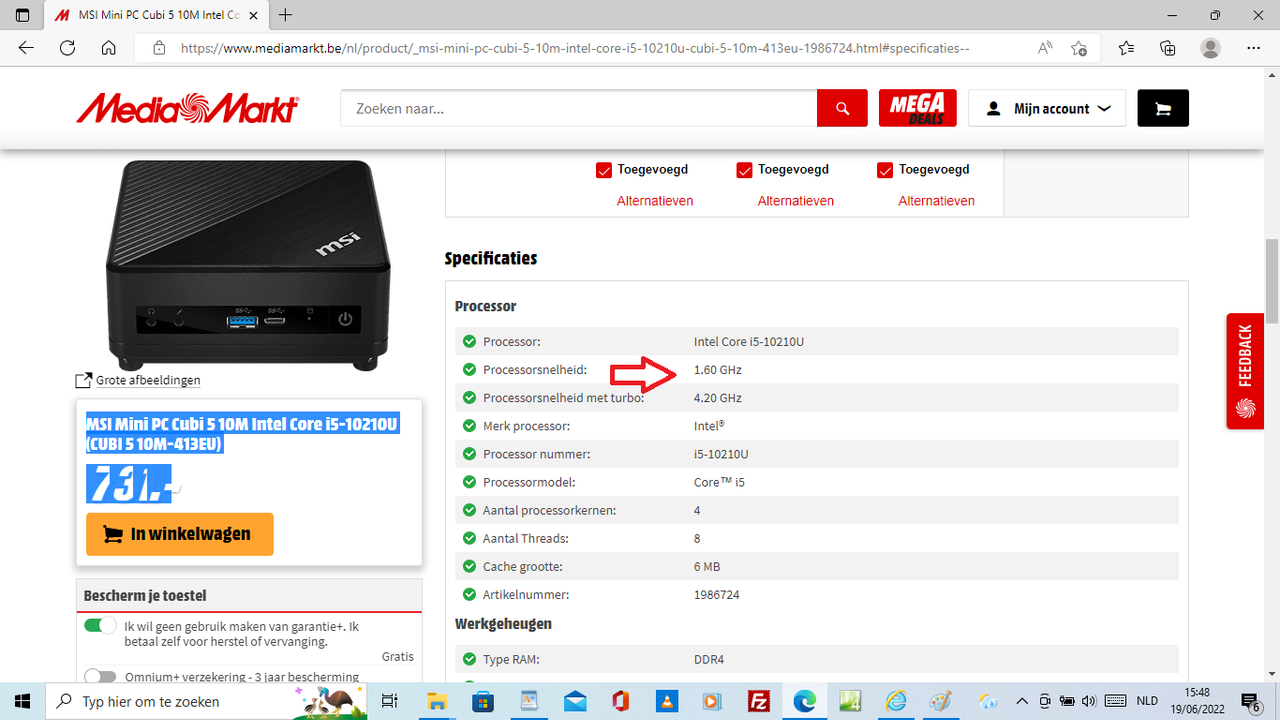Click the Intel Core i5-10210U processor value

(x=749, y=342)
